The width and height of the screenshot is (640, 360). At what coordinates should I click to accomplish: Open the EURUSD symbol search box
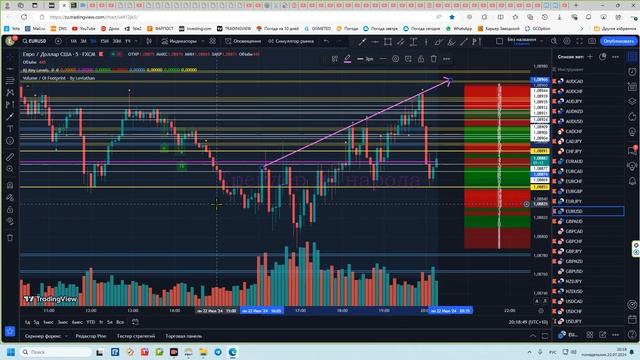click(35, 41)
